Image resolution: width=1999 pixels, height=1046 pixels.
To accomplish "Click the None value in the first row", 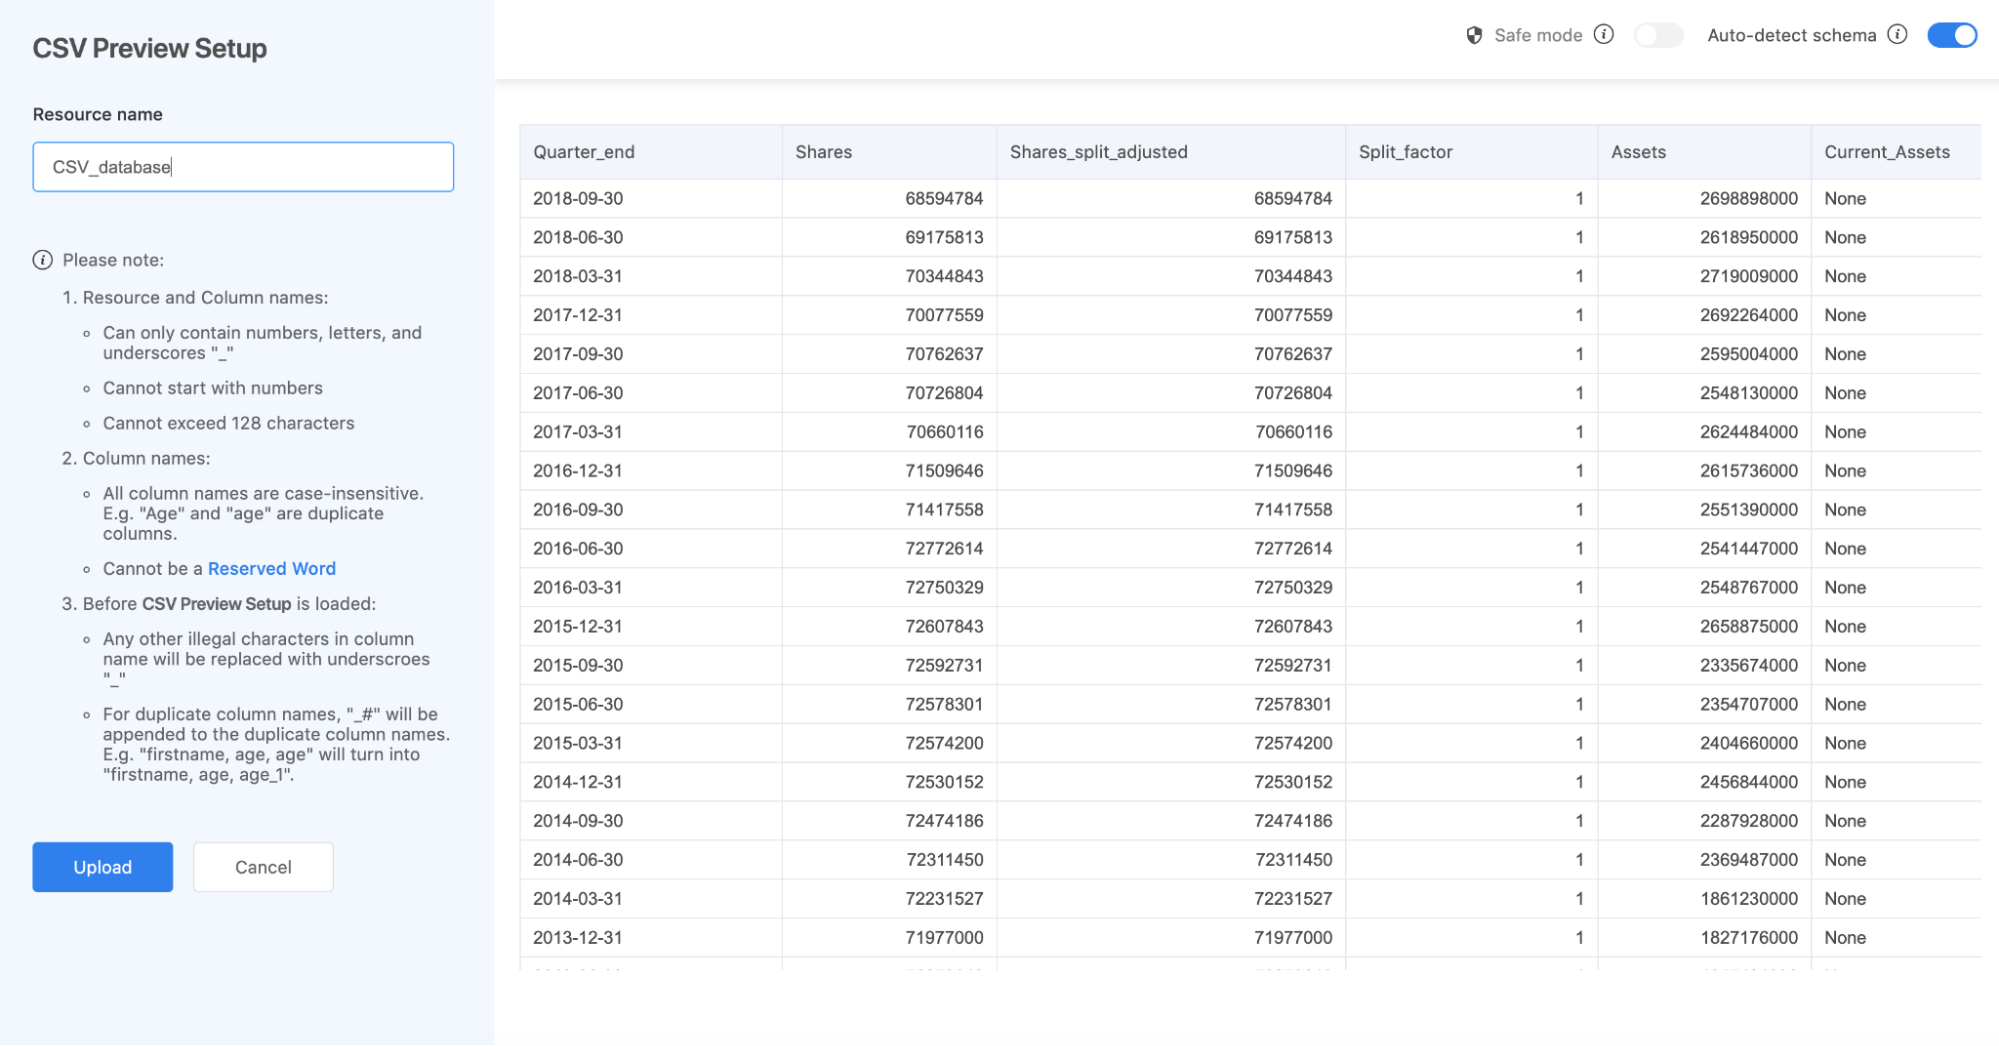I will click(x=1844, y=198).
